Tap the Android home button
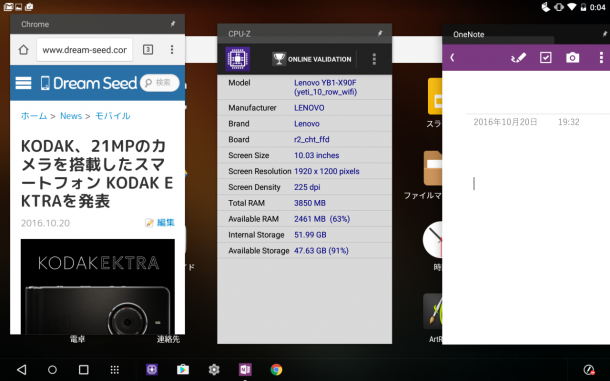 [52, 370]
